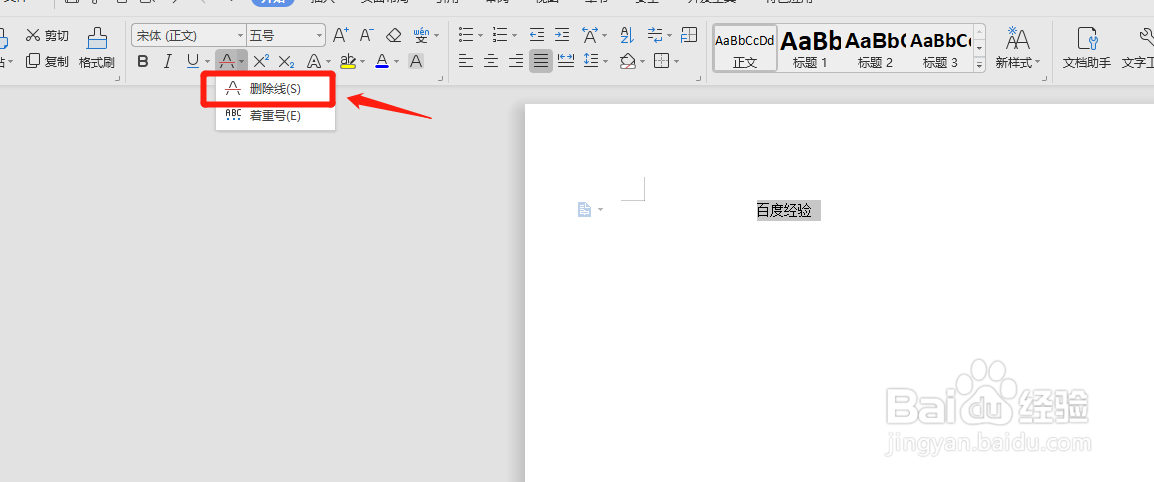Viewport: 1154px width, 482px height.
Task: Click the Copy (复制) button
Action: point(47,62)
